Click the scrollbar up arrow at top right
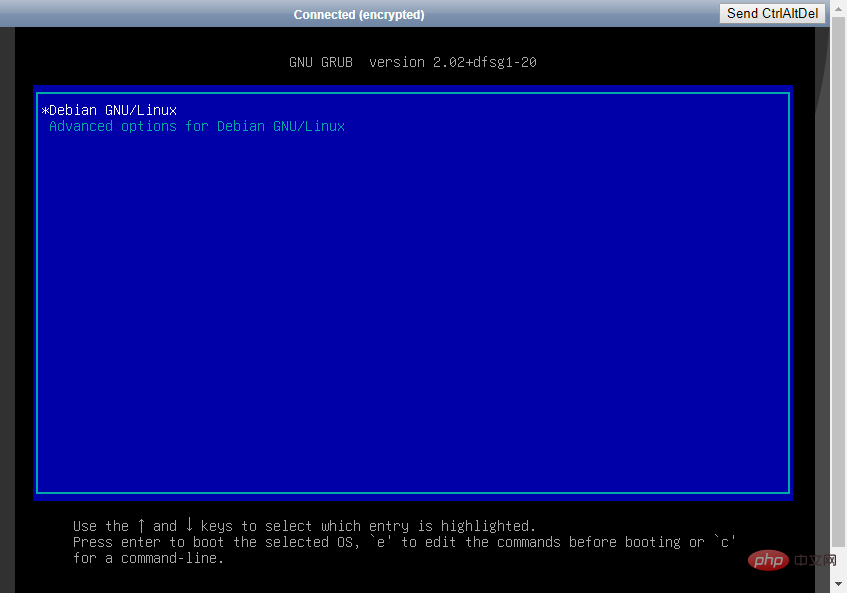 pos(838,9)
